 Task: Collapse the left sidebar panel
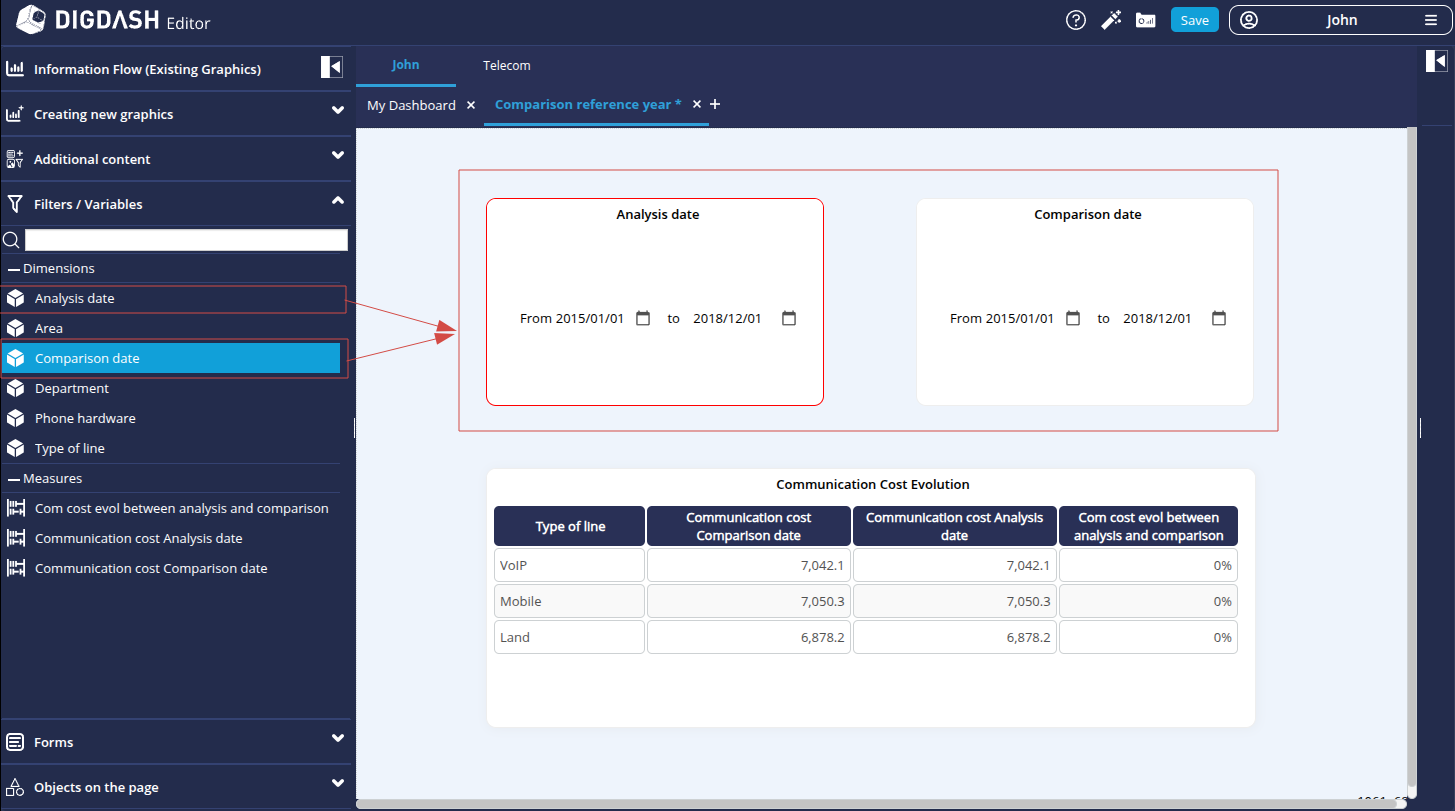click(332, 67)
